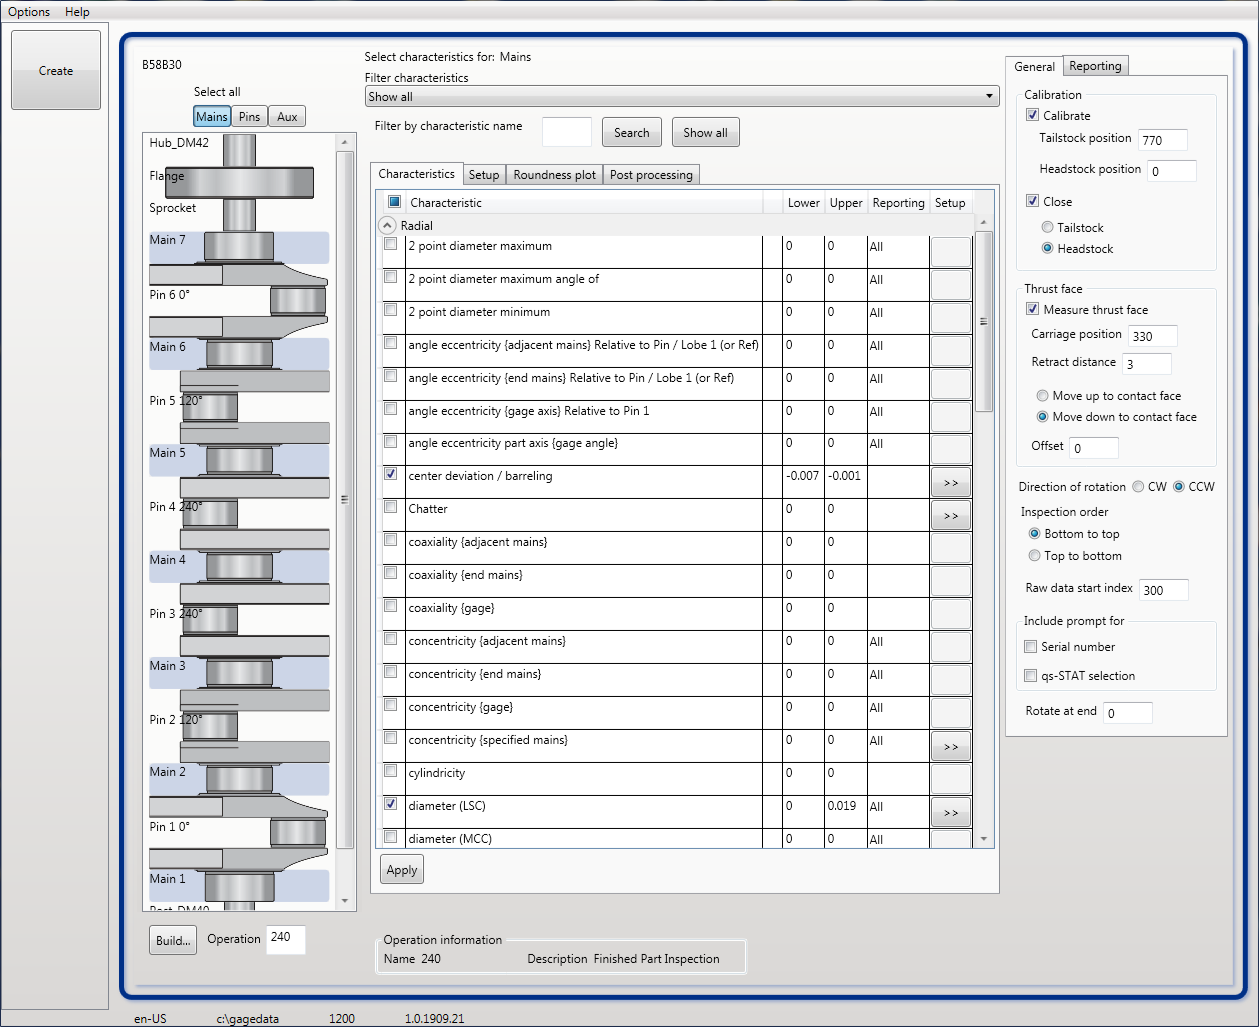The height and width of the screenshot is (1027, 1259).
Task: Open the Options menu
Action: [x=28, y=11]
